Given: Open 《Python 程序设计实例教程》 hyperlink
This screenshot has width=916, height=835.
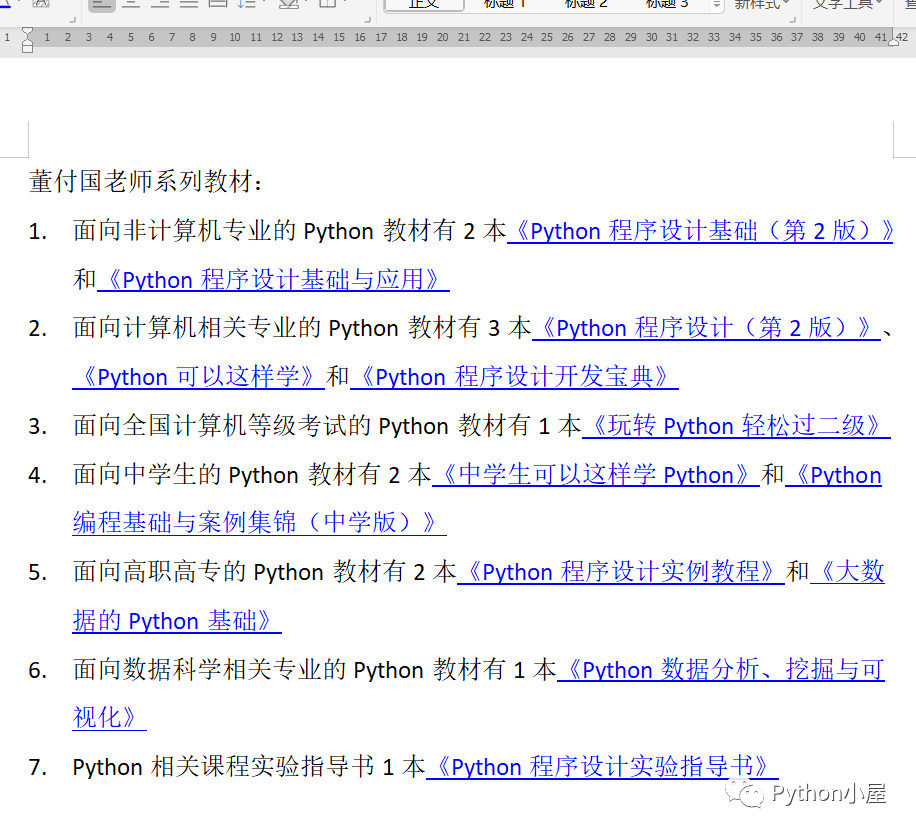Looking at the screenshot, I should (620, 572).
